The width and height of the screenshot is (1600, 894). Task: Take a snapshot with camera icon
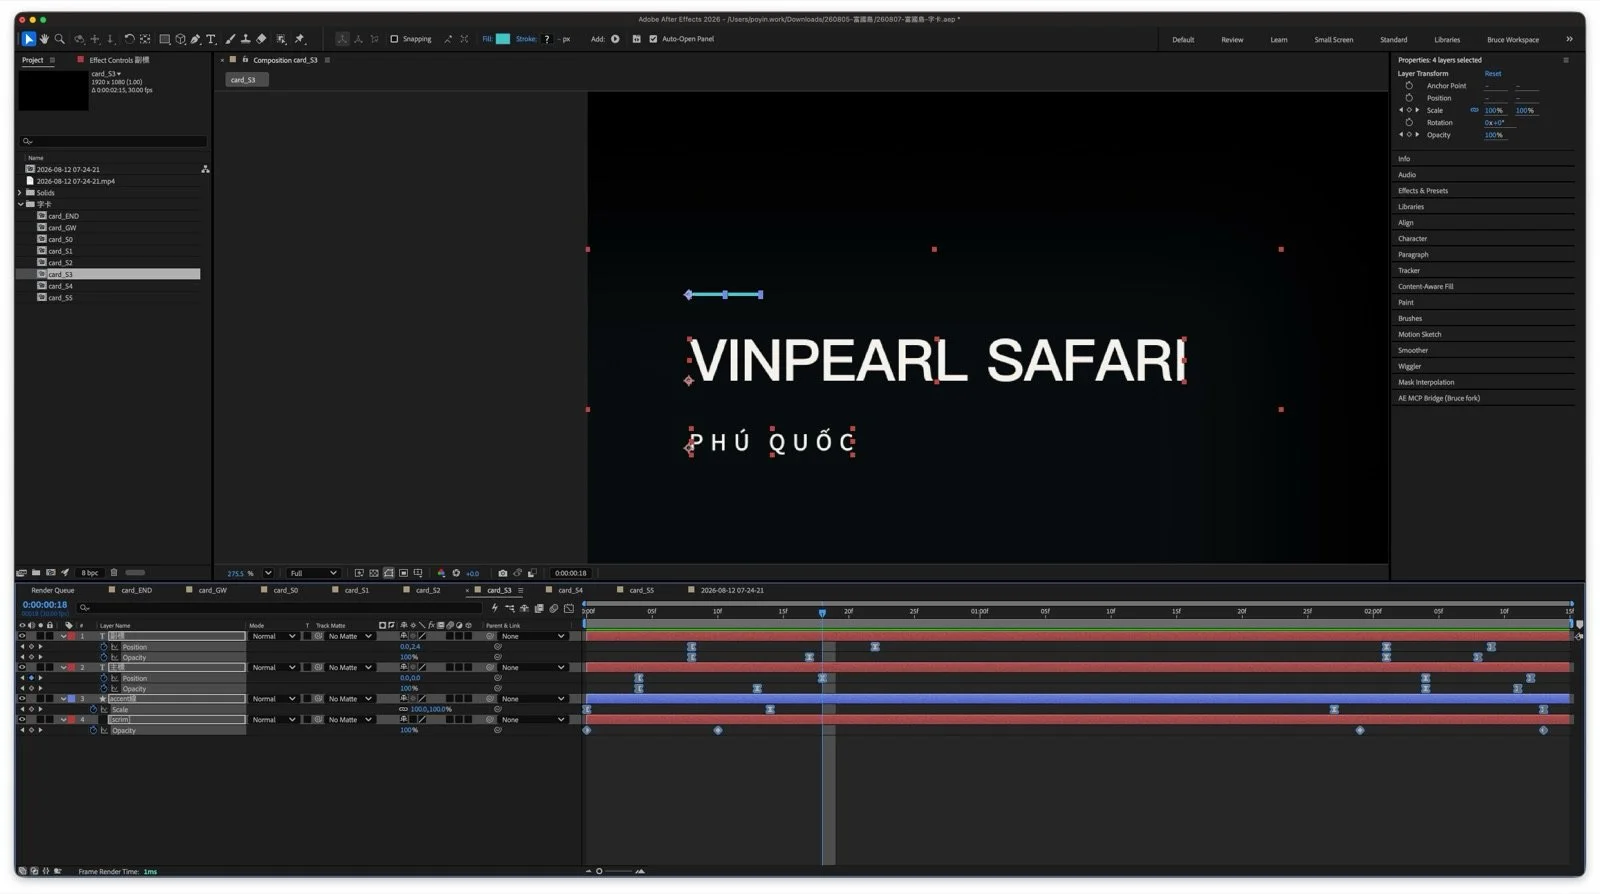pos(502,573)
